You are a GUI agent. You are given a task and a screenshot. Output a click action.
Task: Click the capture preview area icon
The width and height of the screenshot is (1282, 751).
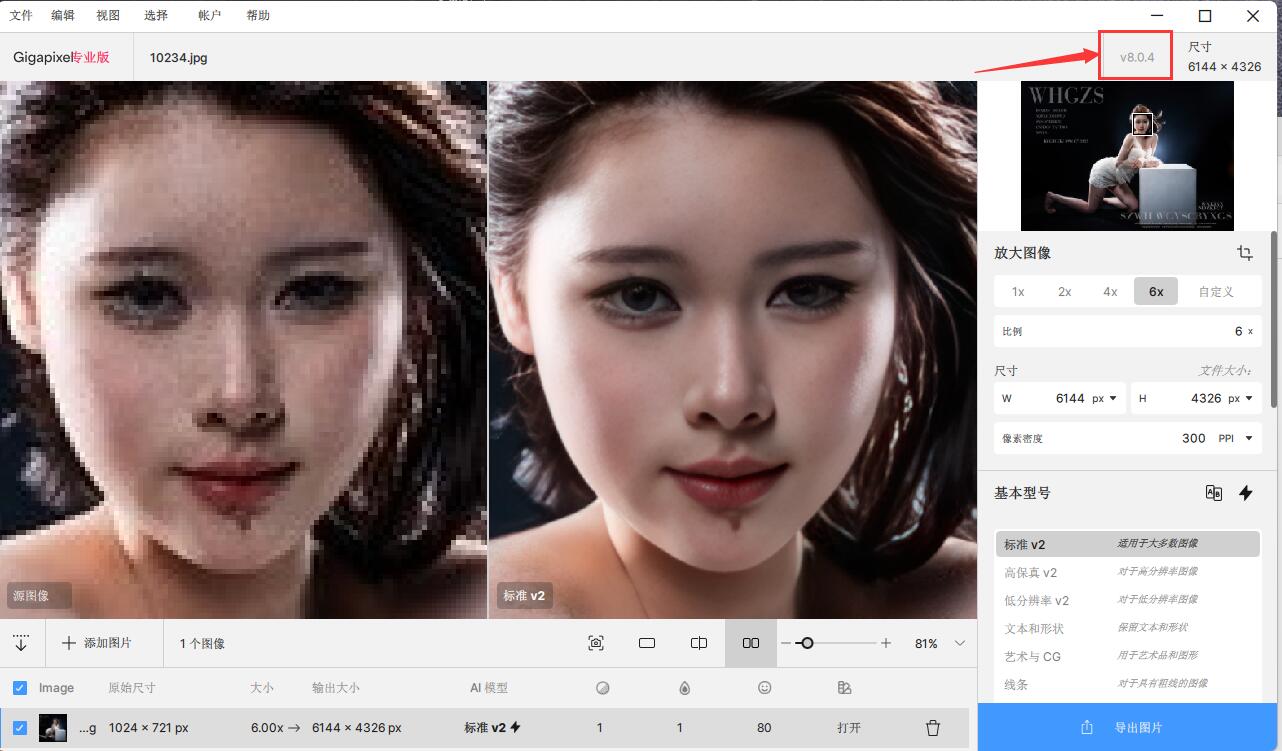click(x=596, y=643)
